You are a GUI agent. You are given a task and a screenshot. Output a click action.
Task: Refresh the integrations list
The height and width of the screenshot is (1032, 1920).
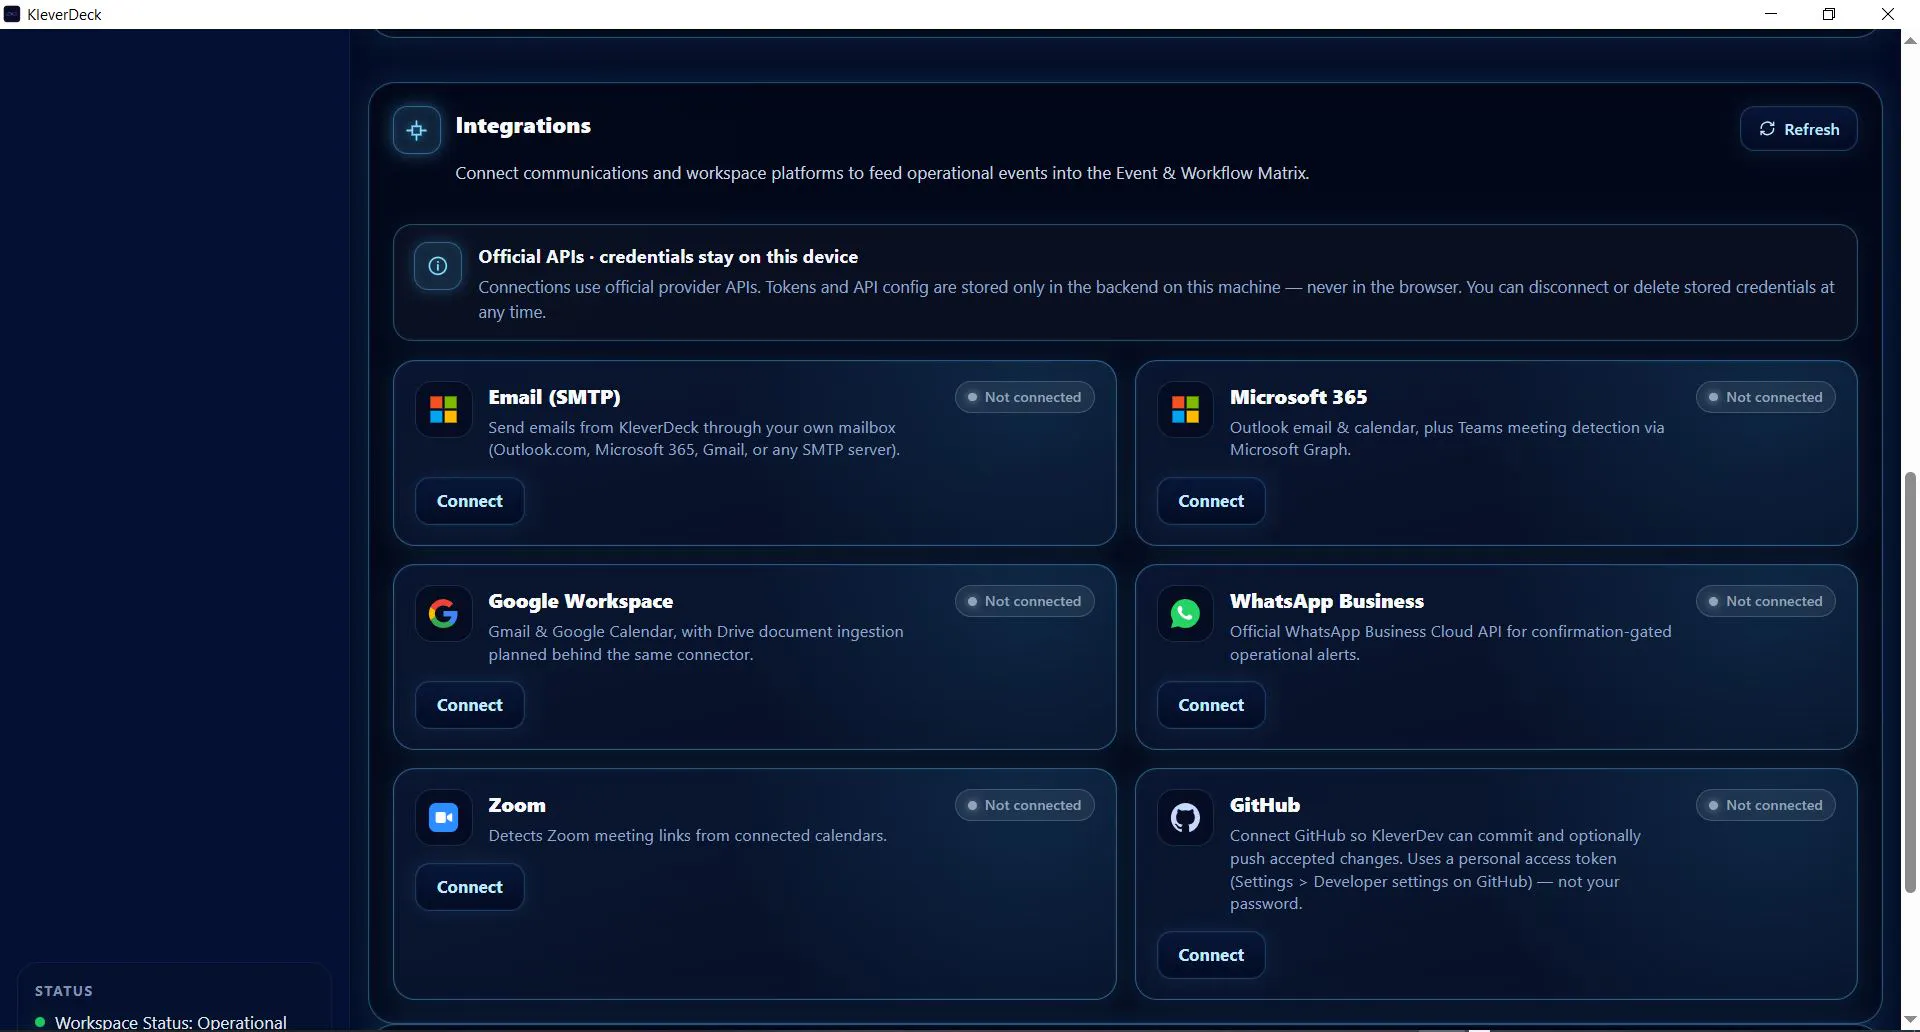pos(1798,129)
